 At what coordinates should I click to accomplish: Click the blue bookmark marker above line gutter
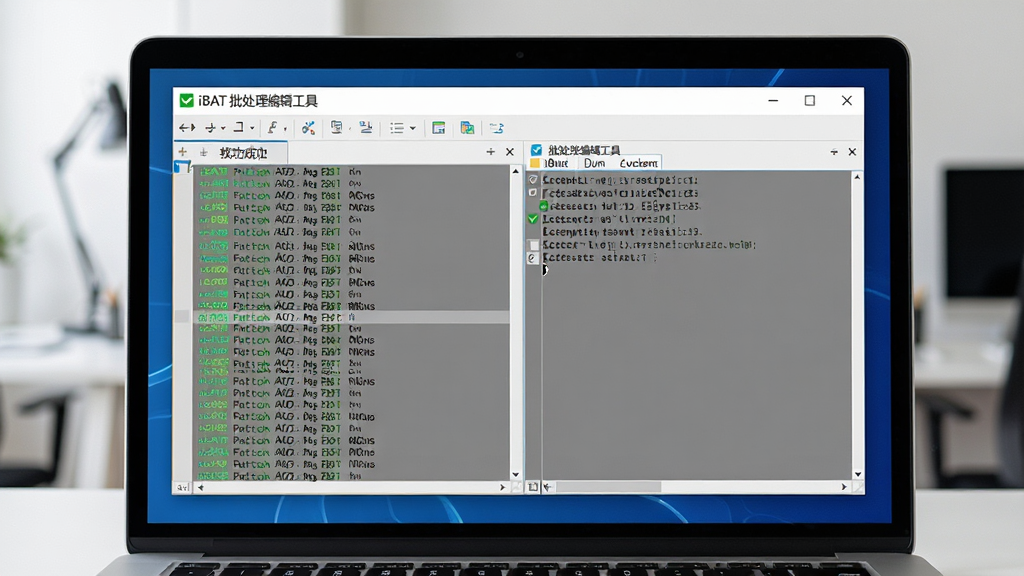182,167
